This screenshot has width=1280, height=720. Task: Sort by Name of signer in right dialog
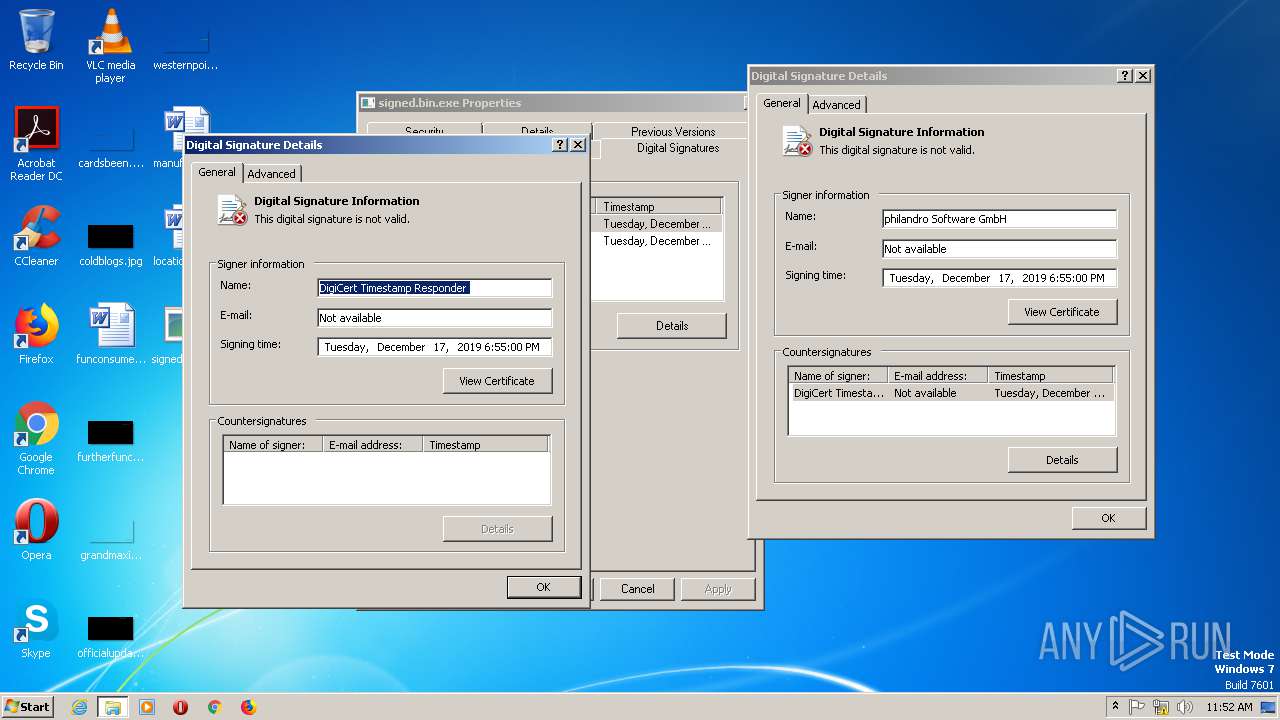tap(838, 376)
